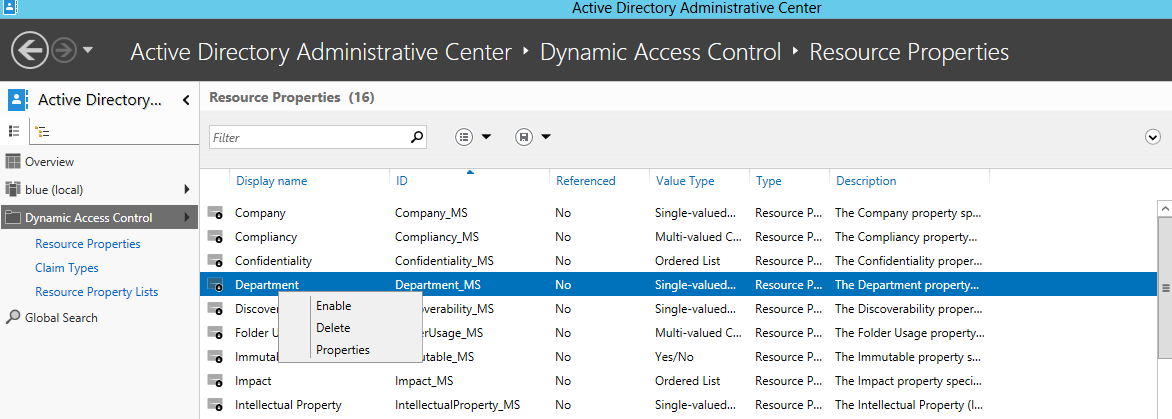Choose Delete from context menu
The image size is (1172, 419).
333,327
